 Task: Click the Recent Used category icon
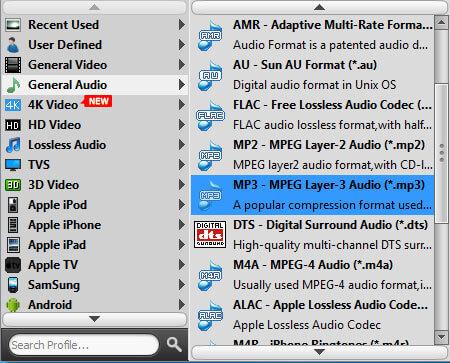point(13,25)
